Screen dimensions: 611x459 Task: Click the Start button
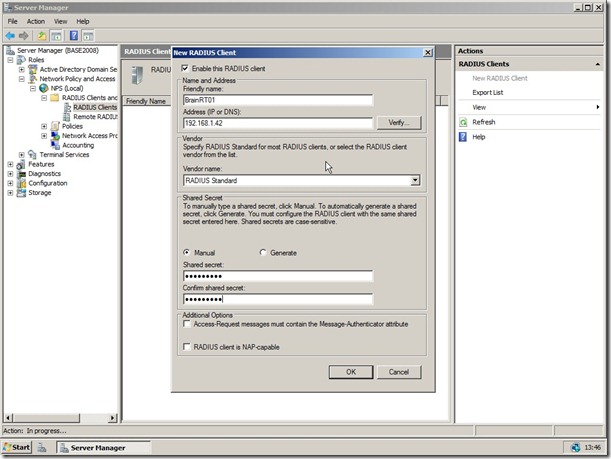click(x=17, y=447)
